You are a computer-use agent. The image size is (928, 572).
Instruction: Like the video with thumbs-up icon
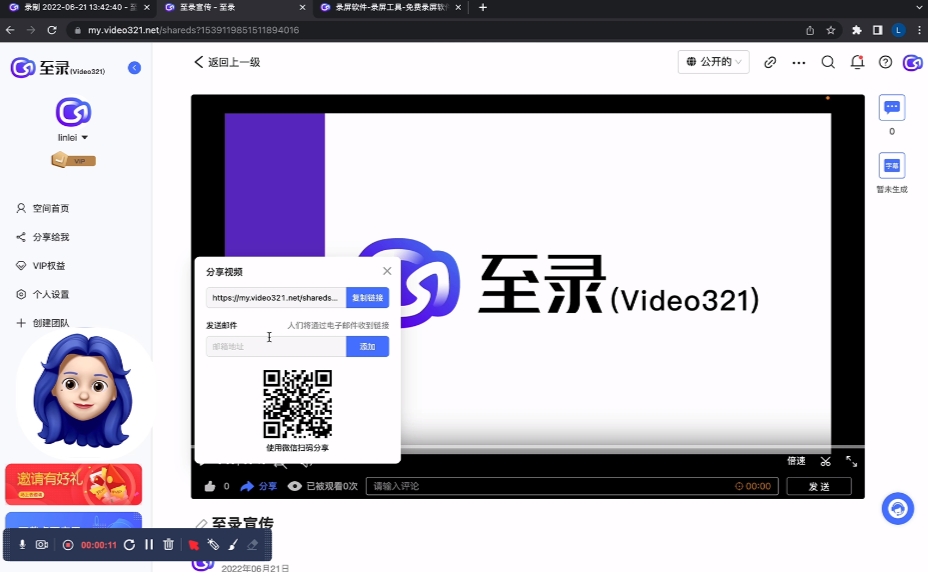[x=210, y=486]
